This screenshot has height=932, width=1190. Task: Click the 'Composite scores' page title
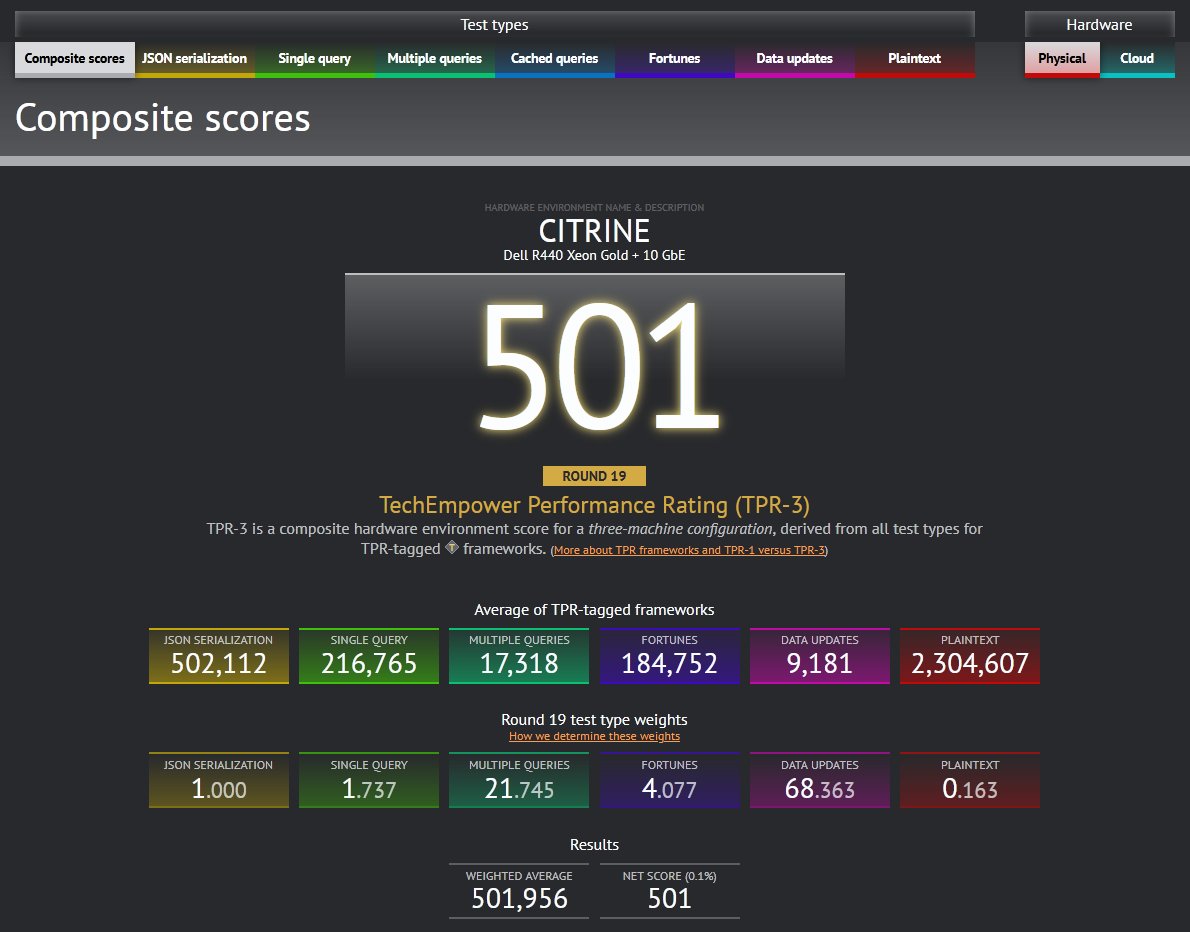click(162, 118)
